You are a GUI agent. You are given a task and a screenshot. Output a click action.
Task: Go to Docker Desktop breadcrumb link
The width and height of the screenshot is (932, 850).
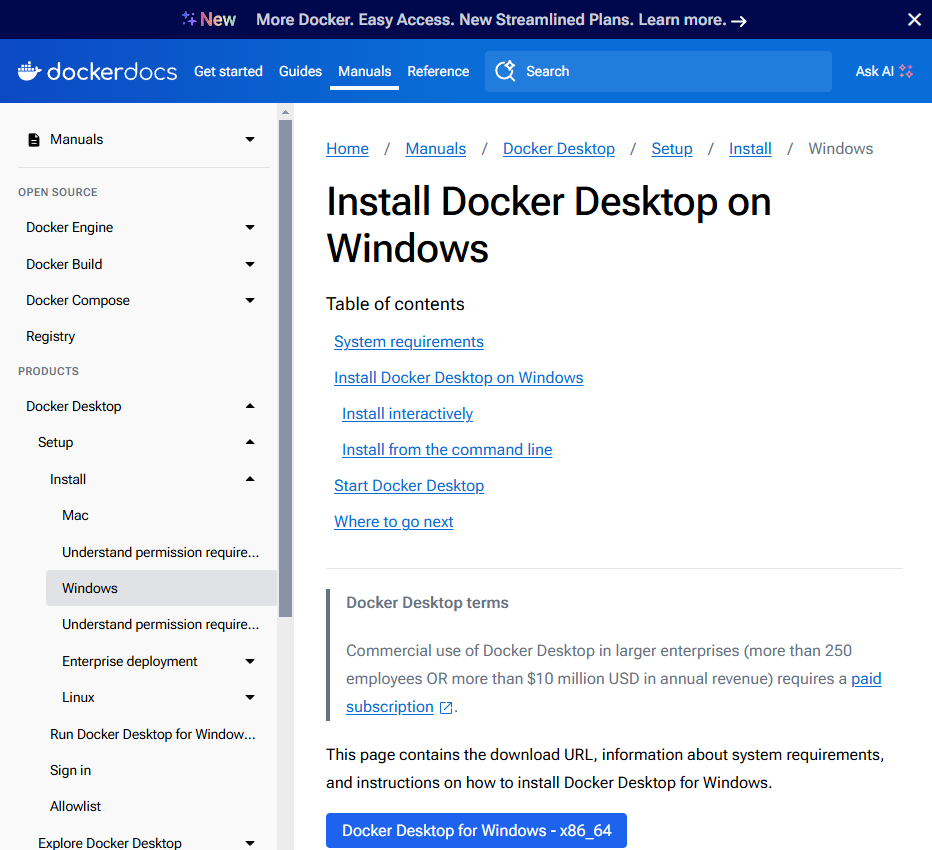point(559,149)
